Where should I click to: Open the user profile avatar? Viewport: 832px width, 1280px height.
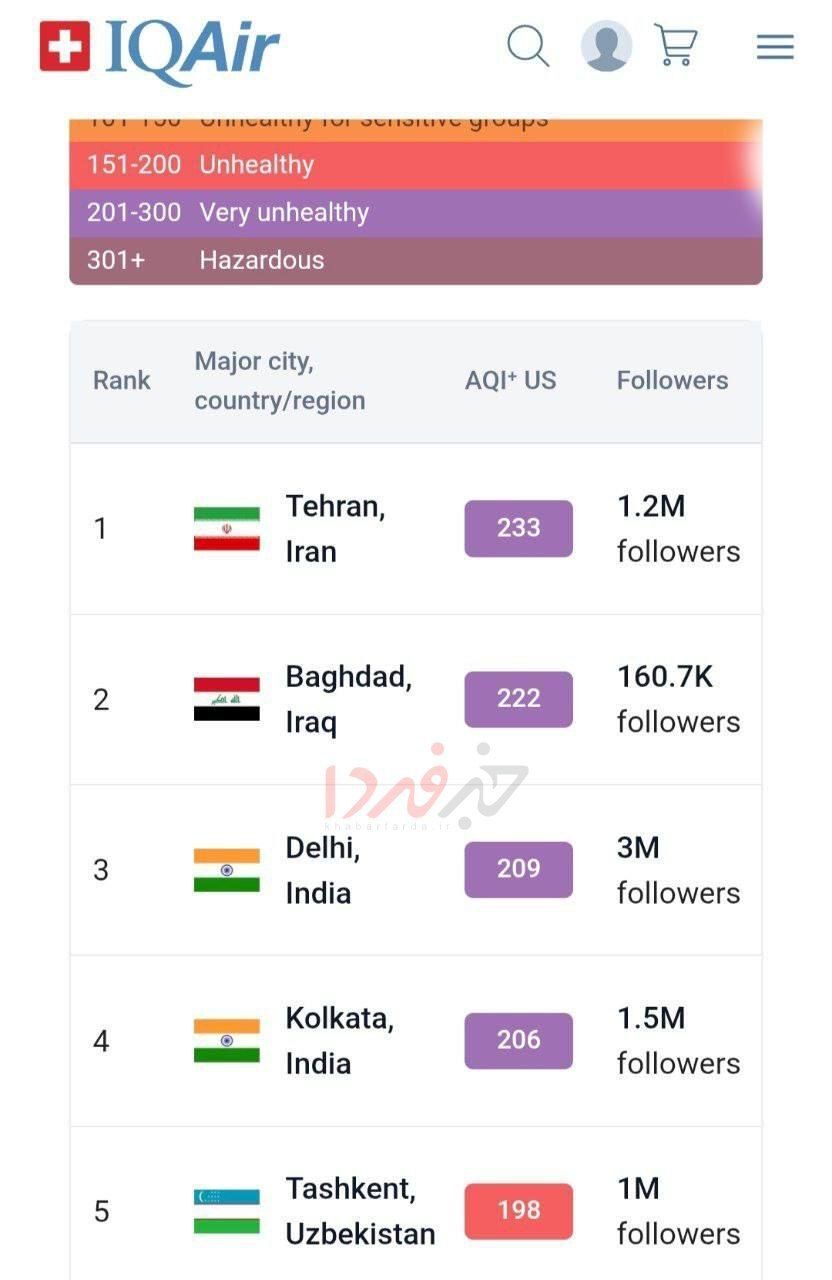pos(606,46)
